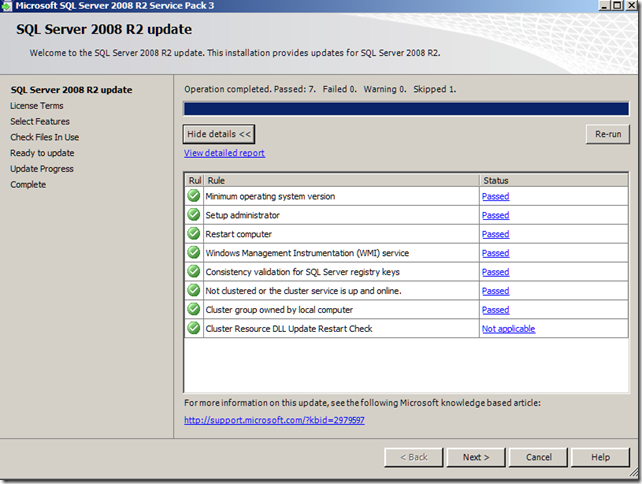Select the Select Features step in sidebar

click(x=40, y=122)
